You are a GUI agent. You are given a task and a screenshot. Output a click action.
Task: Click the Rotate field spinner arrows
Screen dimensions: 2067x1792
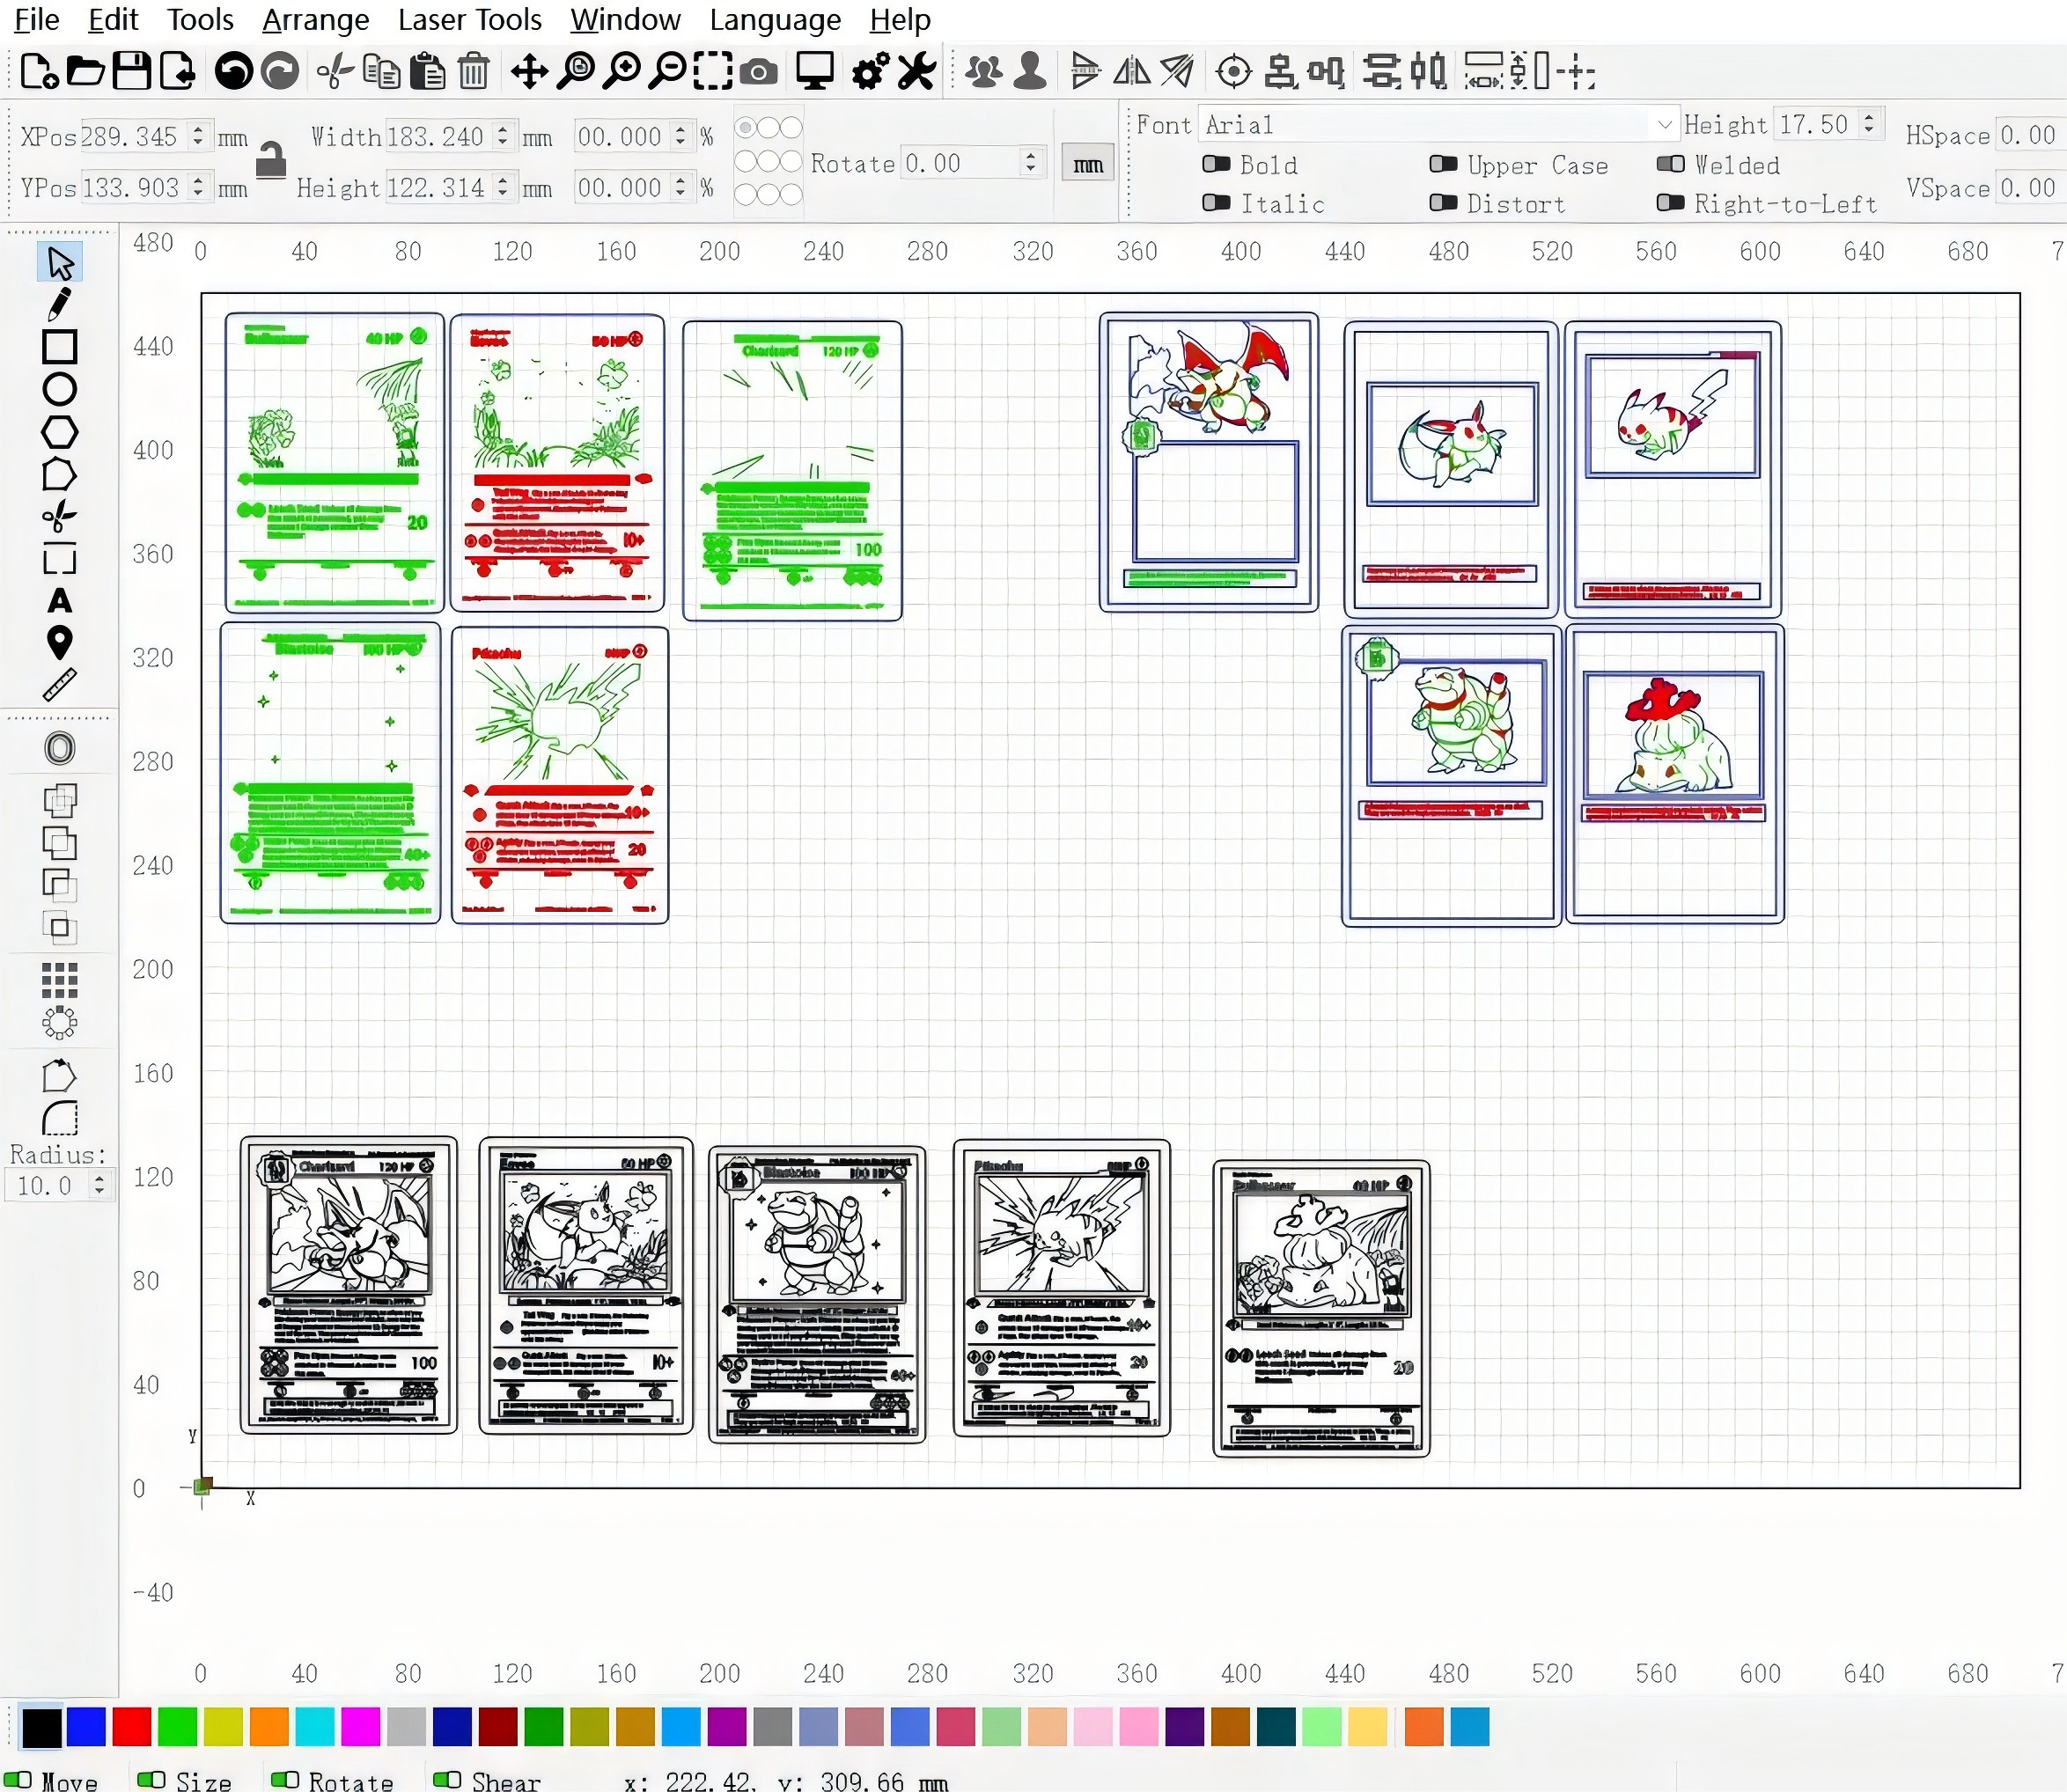(x=1031, y=162)
